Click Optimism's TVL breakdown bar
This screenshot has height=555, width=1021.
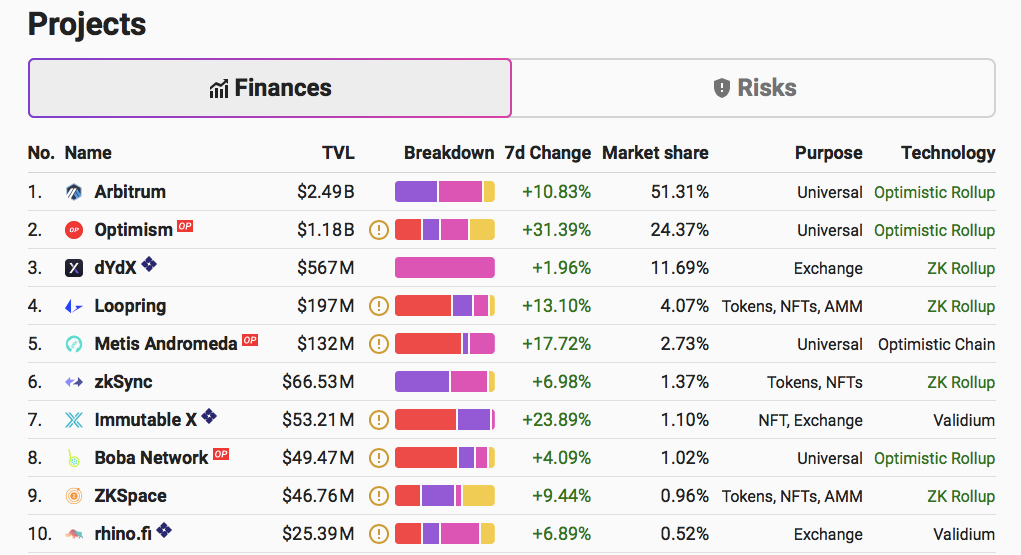click(x=445, y=230)
